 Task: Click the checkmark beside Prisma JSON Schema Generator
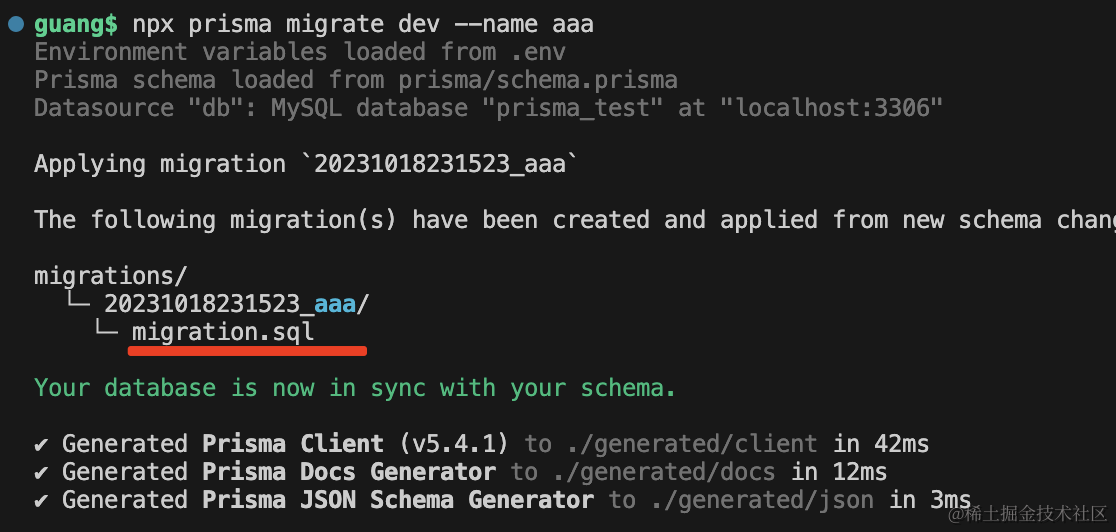click(42, 500)
